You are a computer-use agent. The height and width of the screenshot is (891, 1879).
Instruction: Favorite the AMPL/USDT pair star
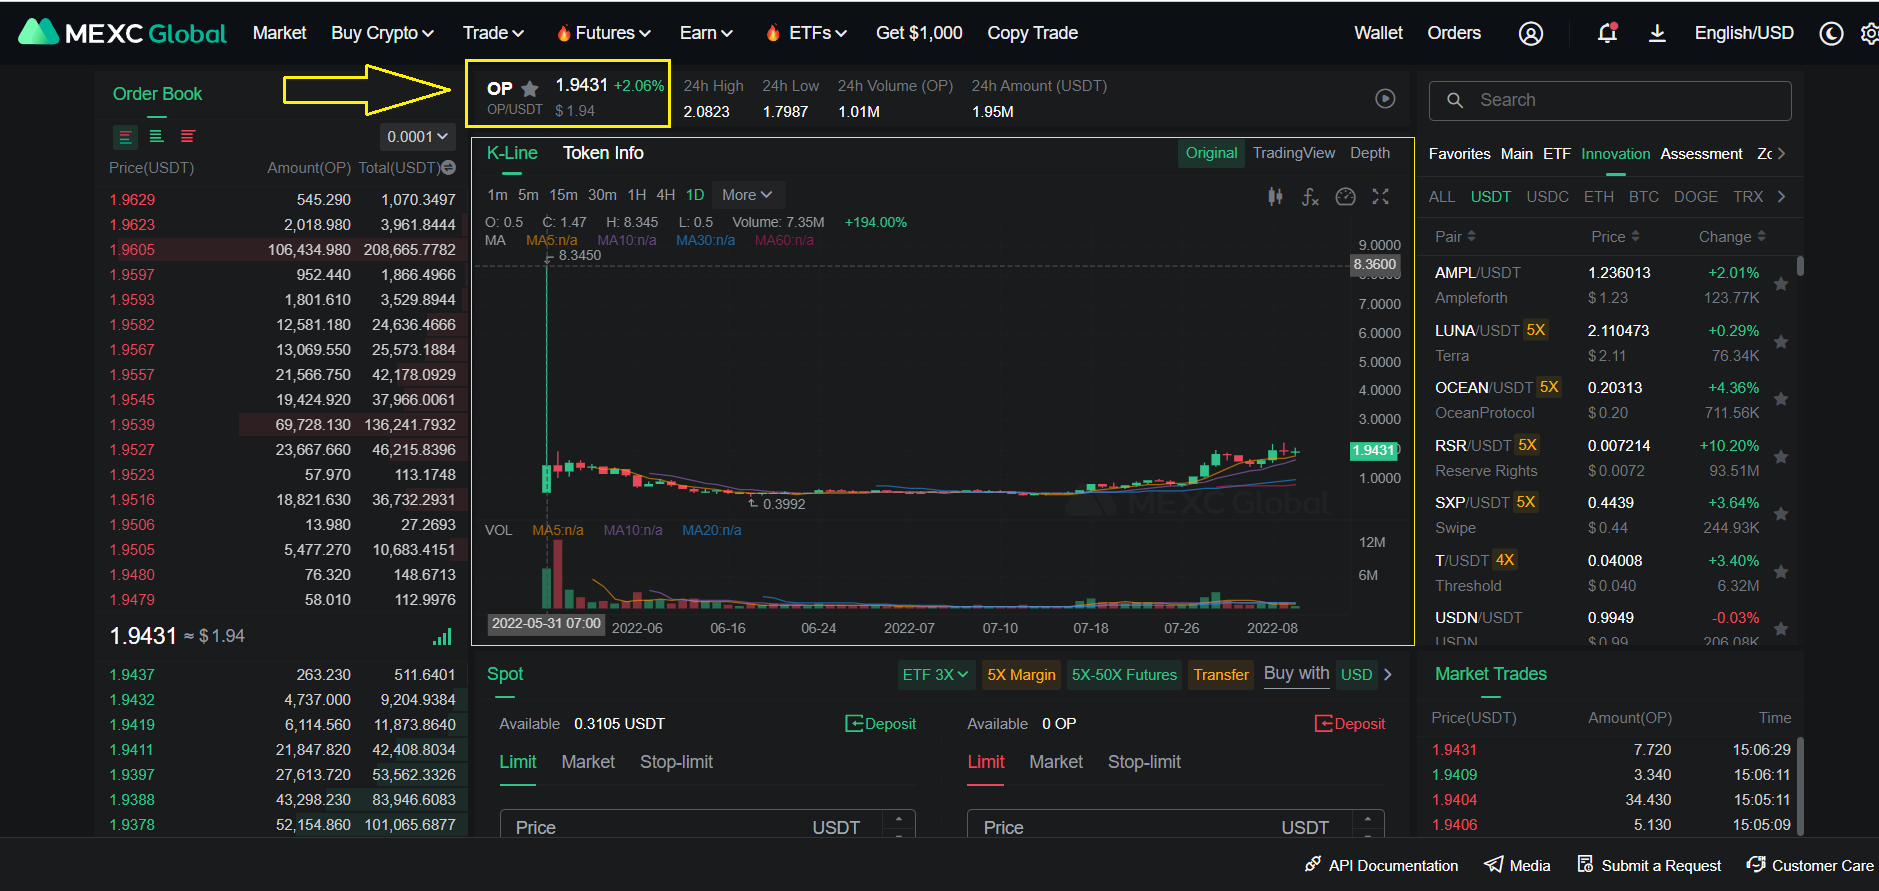(1781, 284)
